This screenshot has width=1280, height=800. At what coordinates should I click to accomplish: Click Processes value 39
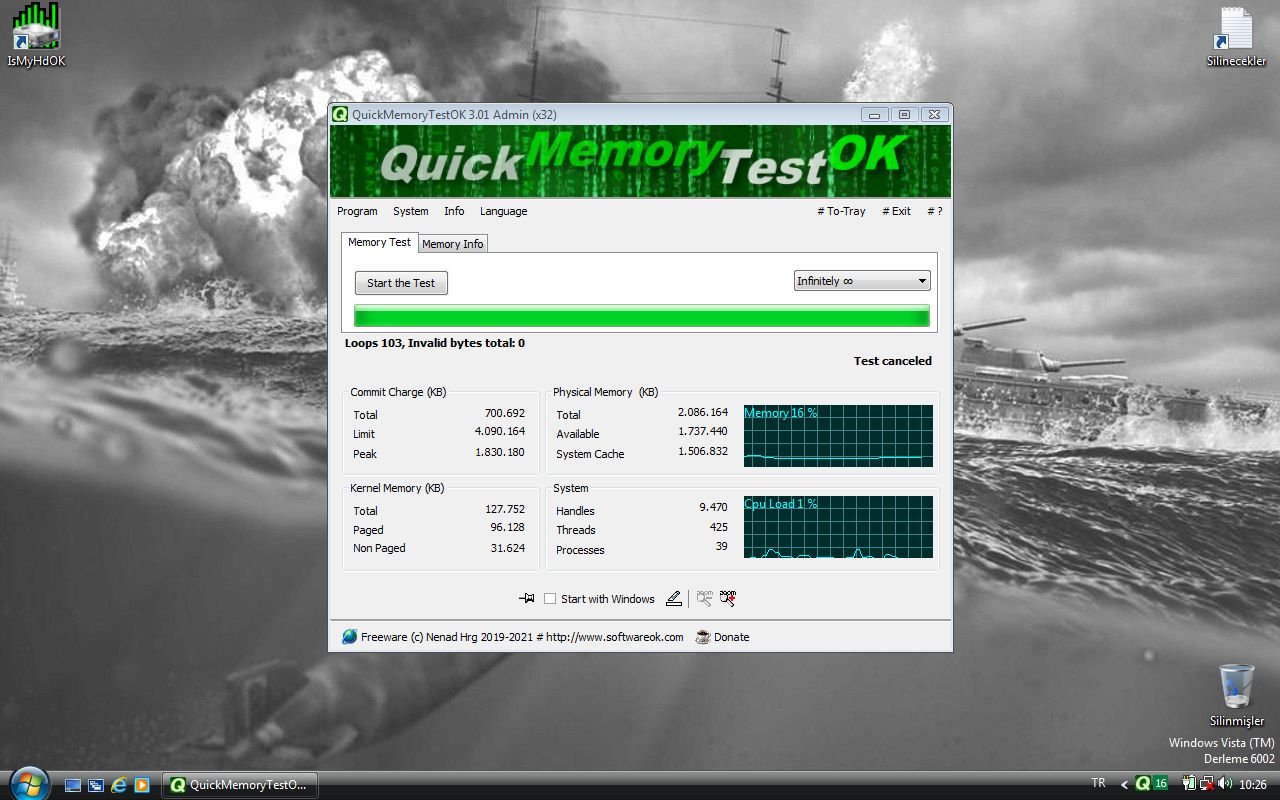click(721, 546)
